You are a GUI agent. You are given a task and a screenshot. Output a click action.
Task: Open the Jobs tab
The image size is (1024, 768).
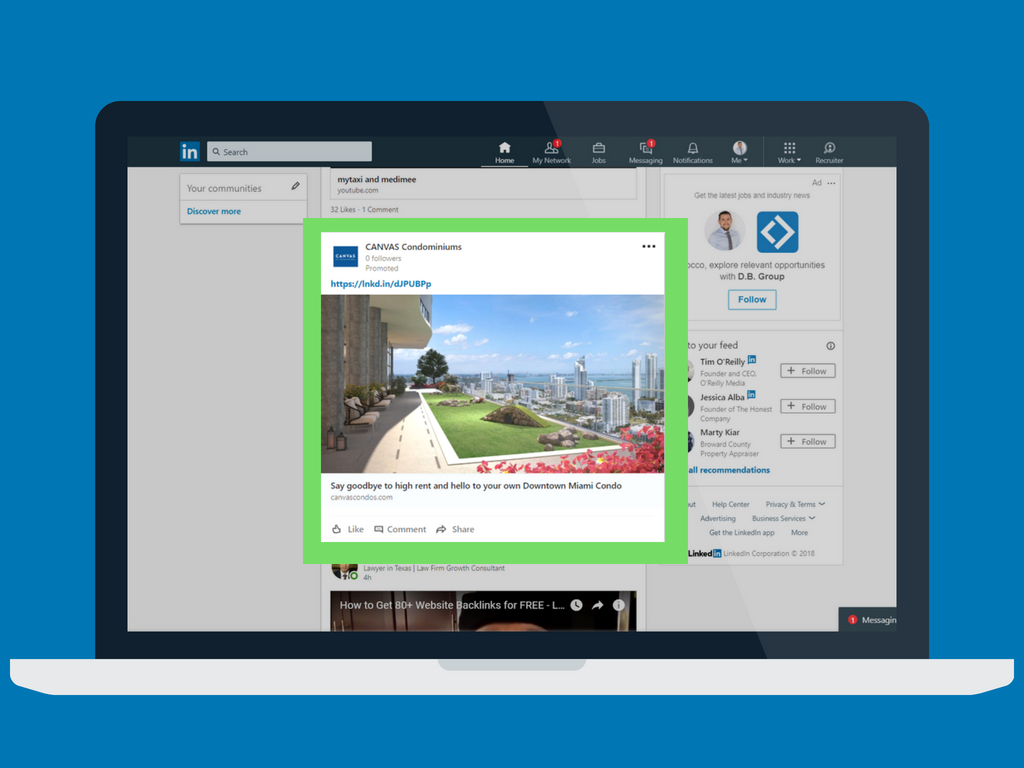(598, 153)
